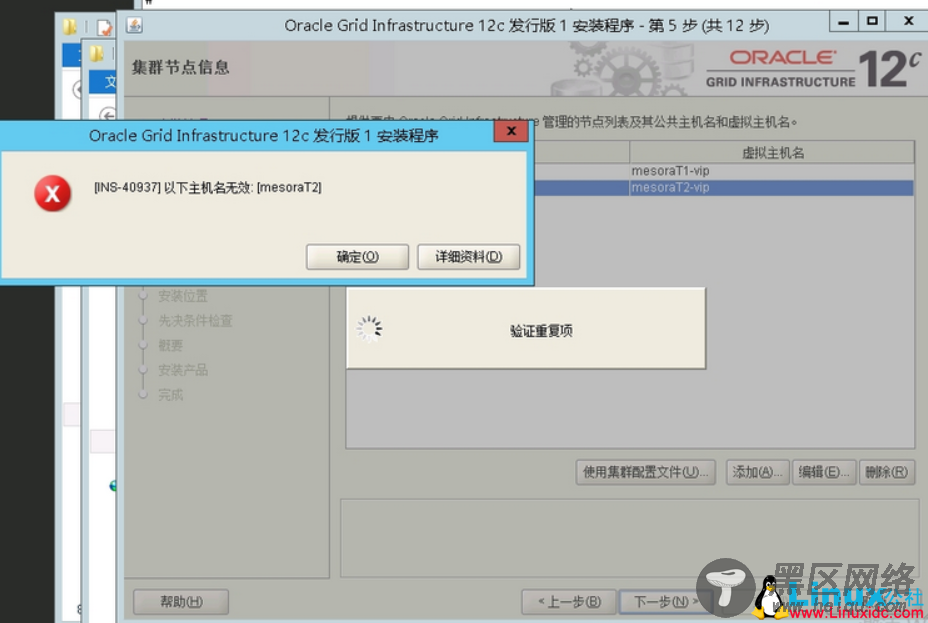Click the 删除(R) button
Viewport: 928px width, 623px height.
(887, 472)
